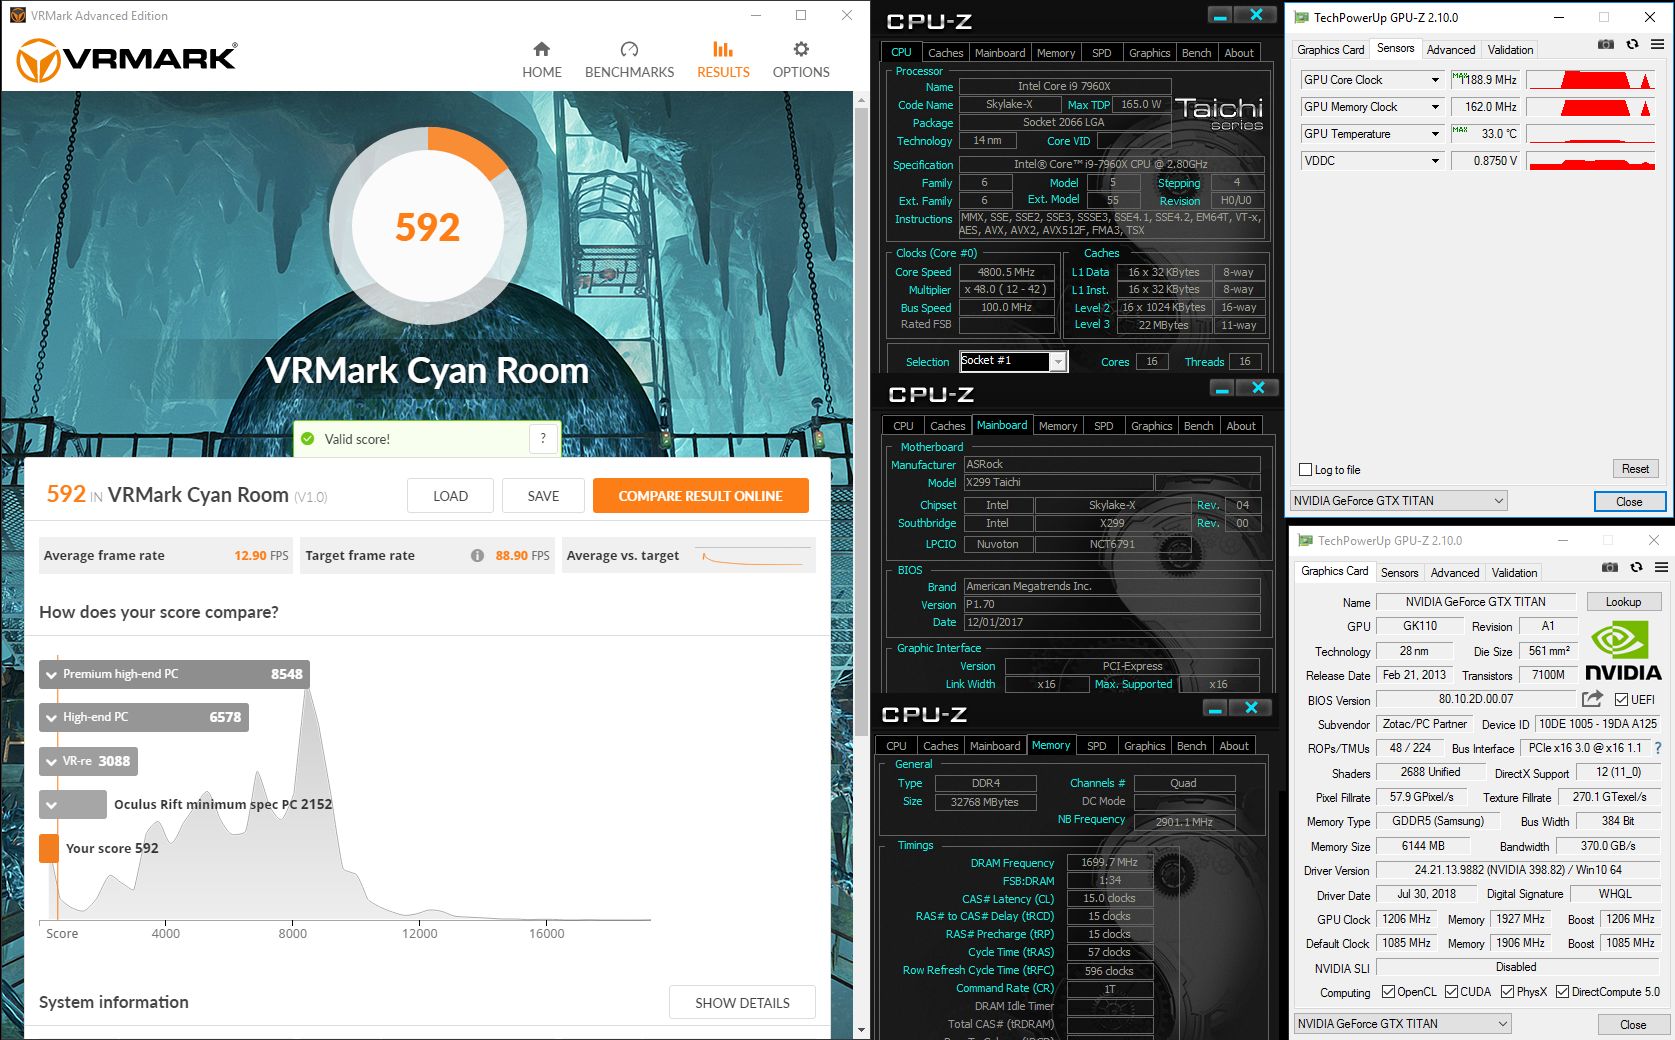Switch to Caches tab in top CPU-Z window
Screen dimensions: 1675x1040
click(945, 53)
